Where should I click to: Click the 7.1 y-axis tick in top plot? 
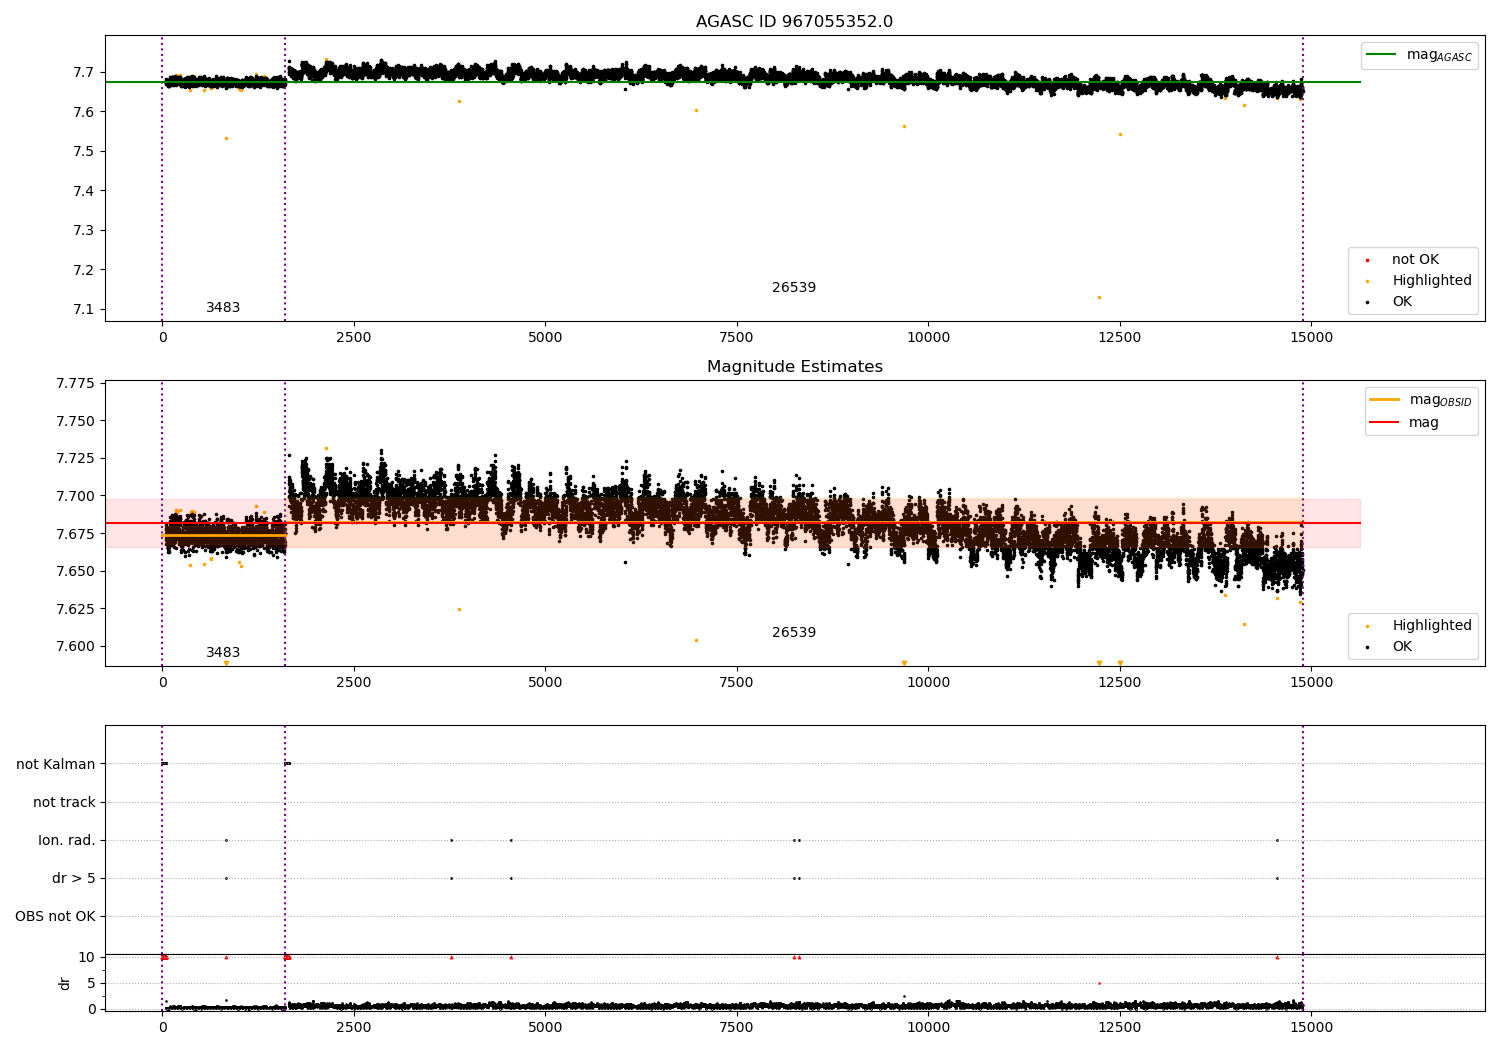pos(83,310)
